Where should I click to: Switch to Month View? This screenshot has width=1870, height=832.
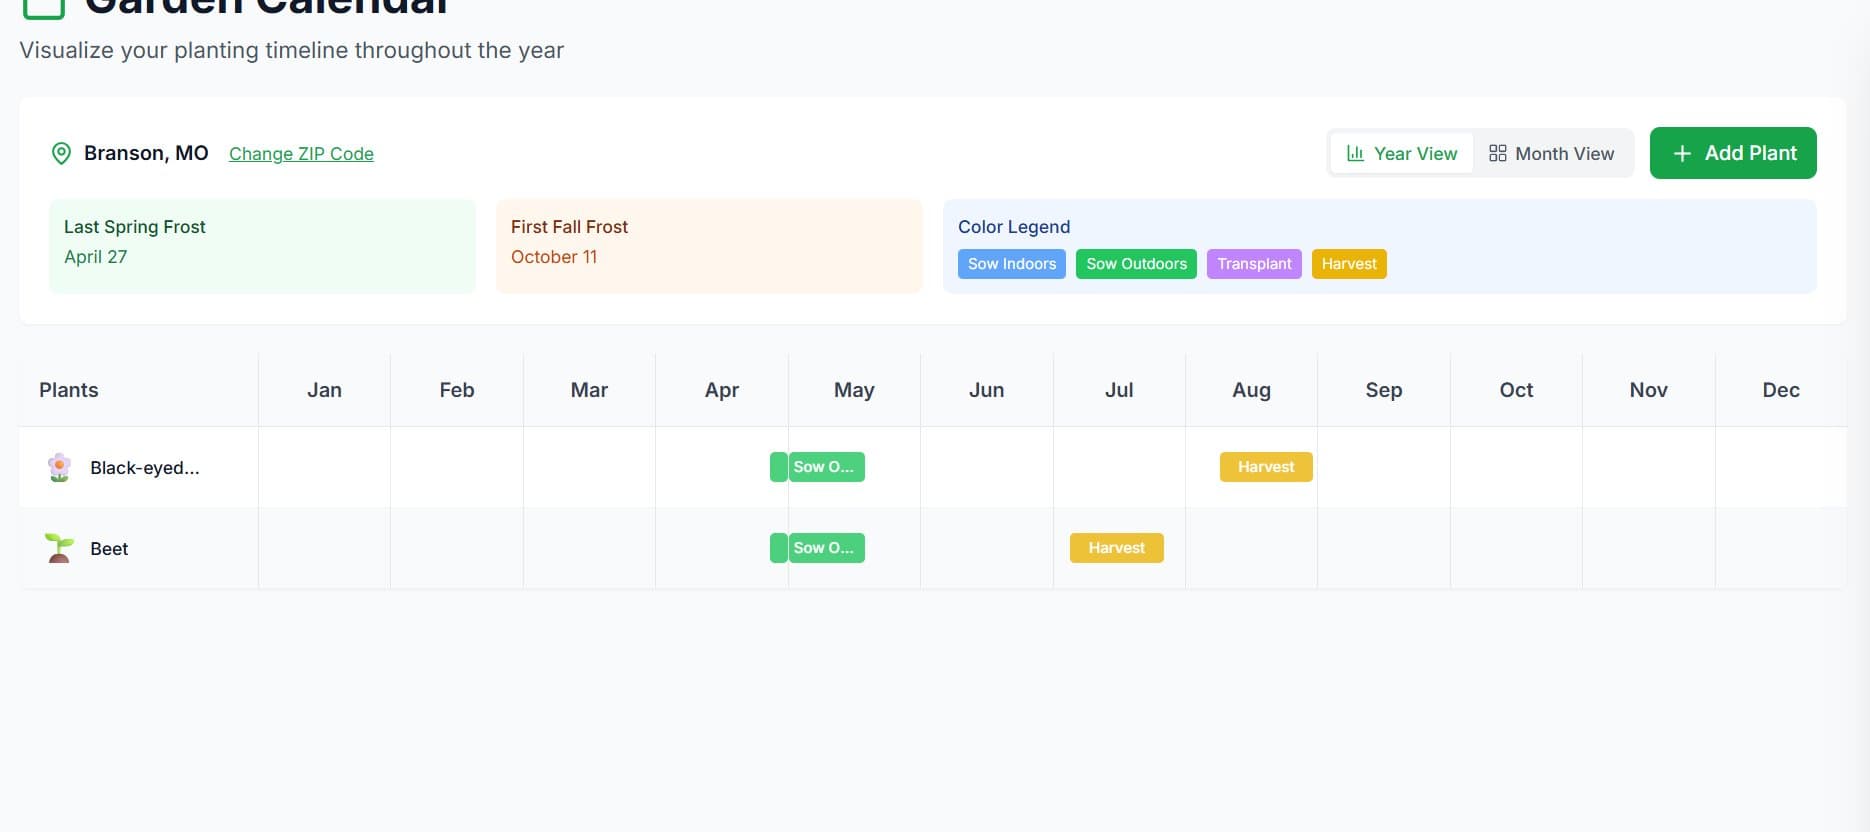click(x=1552, y=153)
